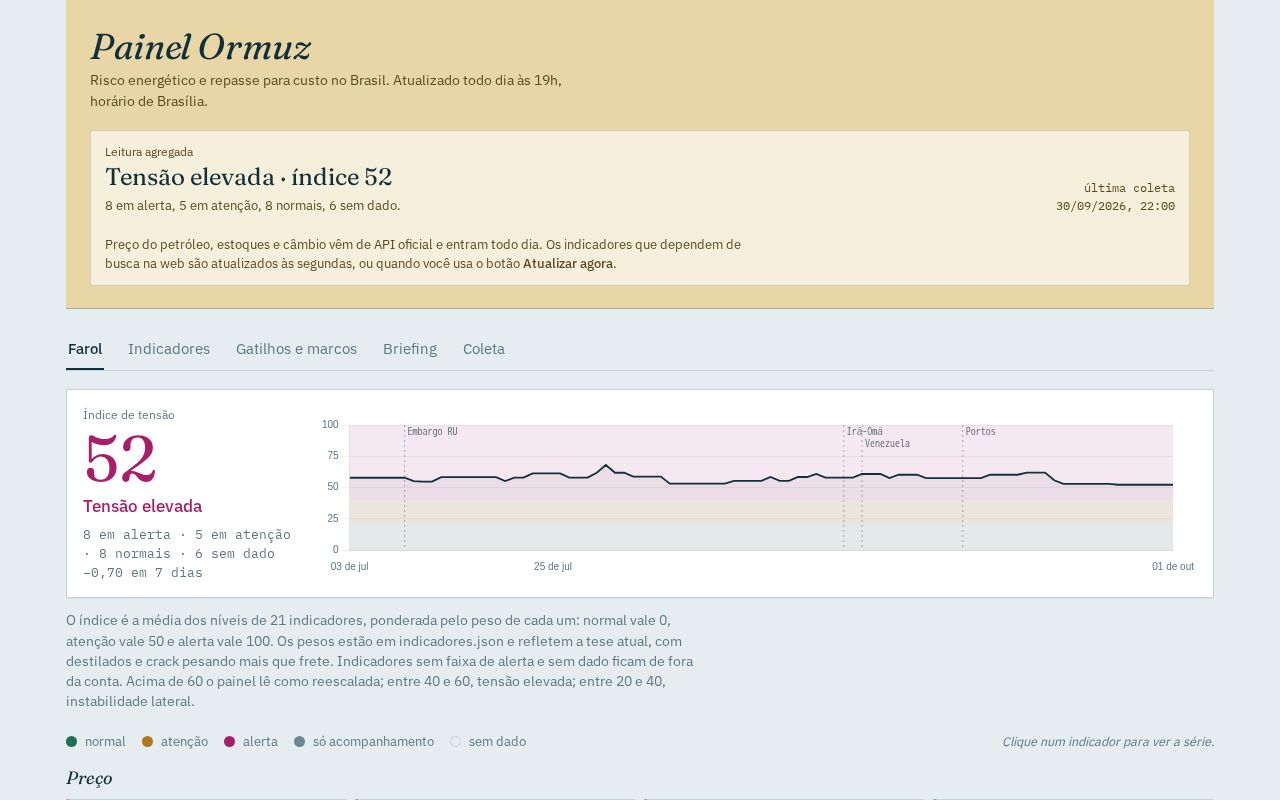Click the Embargo RU chart marker

432,432
